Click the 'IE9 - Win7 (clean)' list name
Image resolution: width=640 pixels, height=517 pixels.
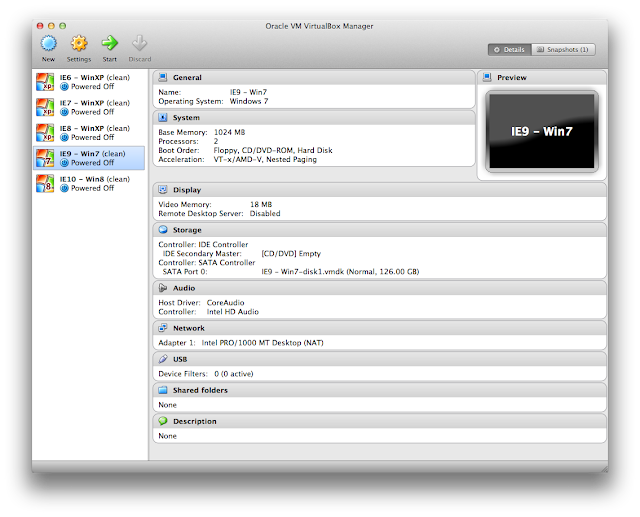pyautogui.click(x=93, y=154)
